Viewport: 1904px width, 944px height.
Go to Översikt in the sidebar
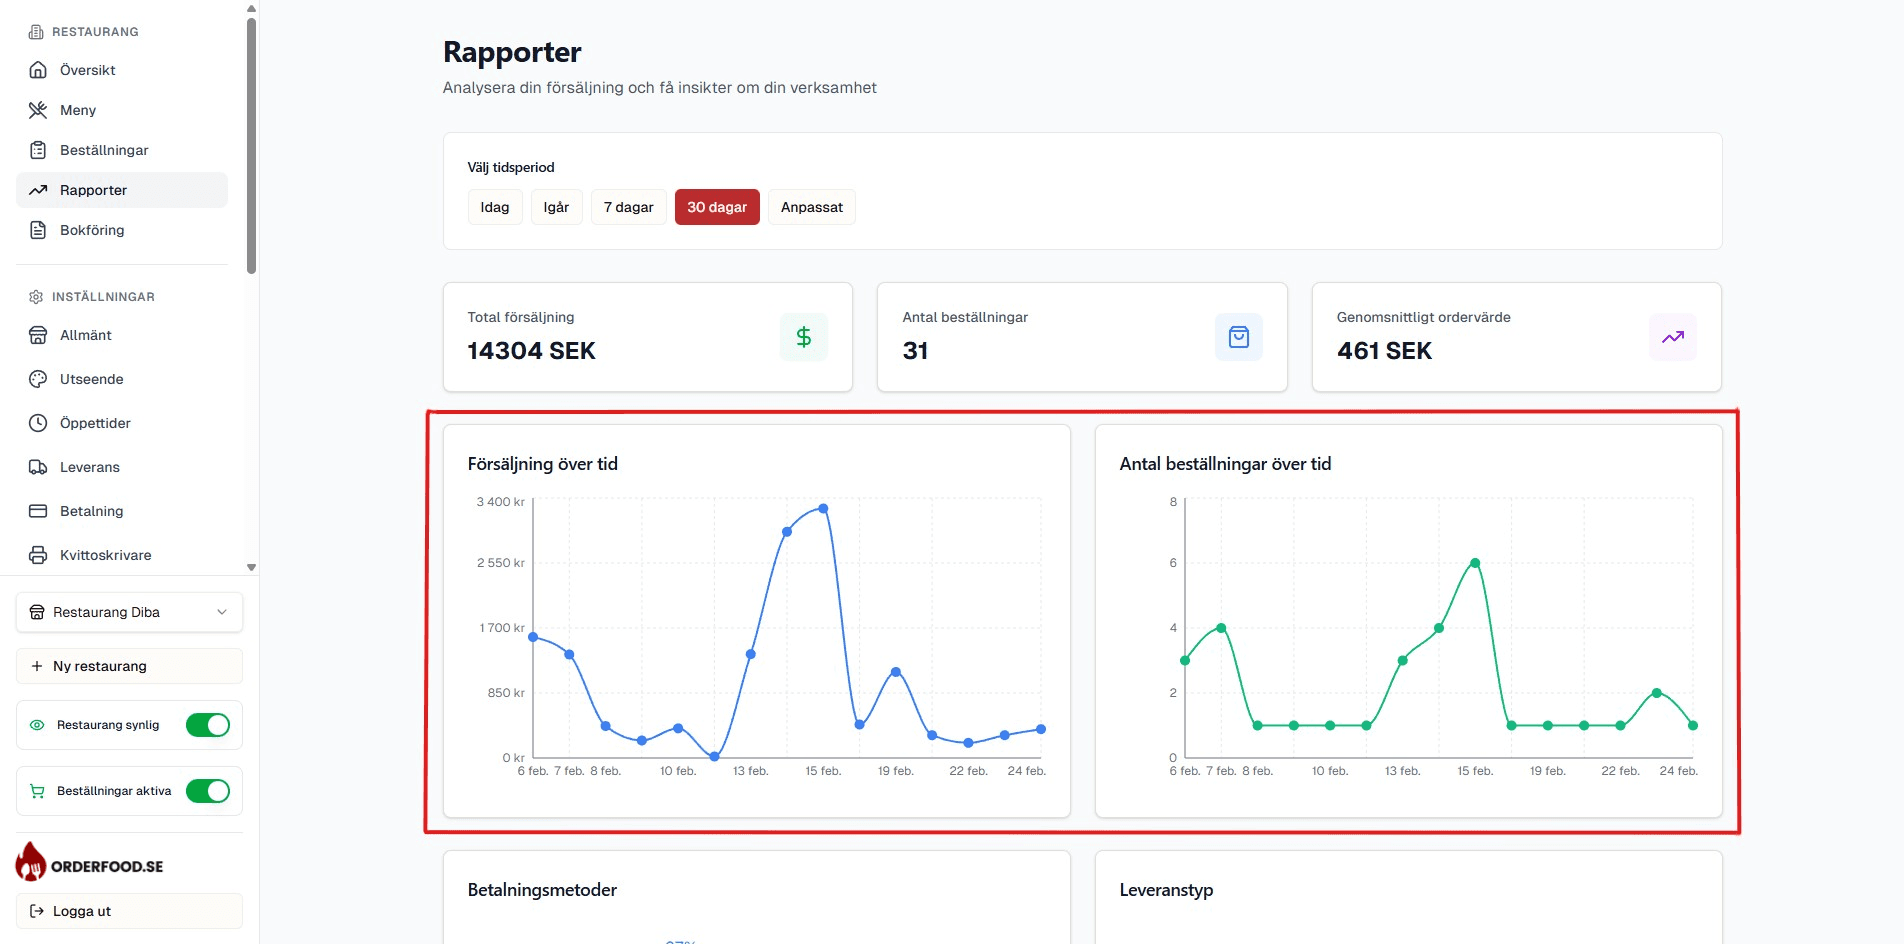tap(88, 70)
